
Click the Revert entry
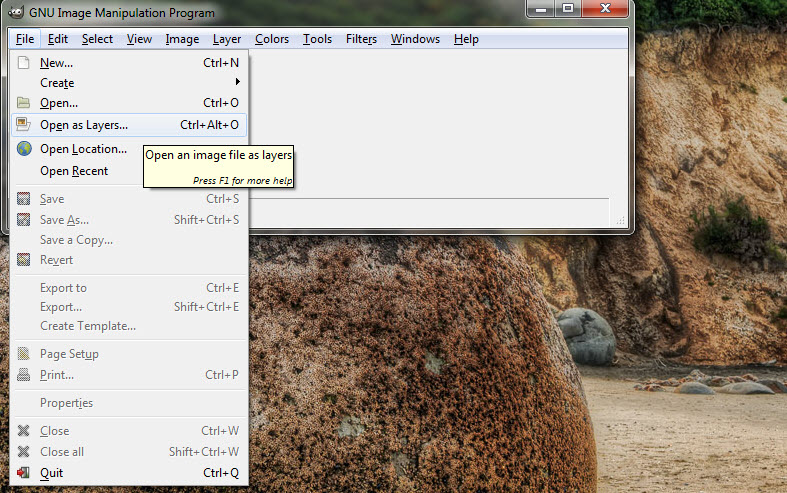[x=129, y=260]
